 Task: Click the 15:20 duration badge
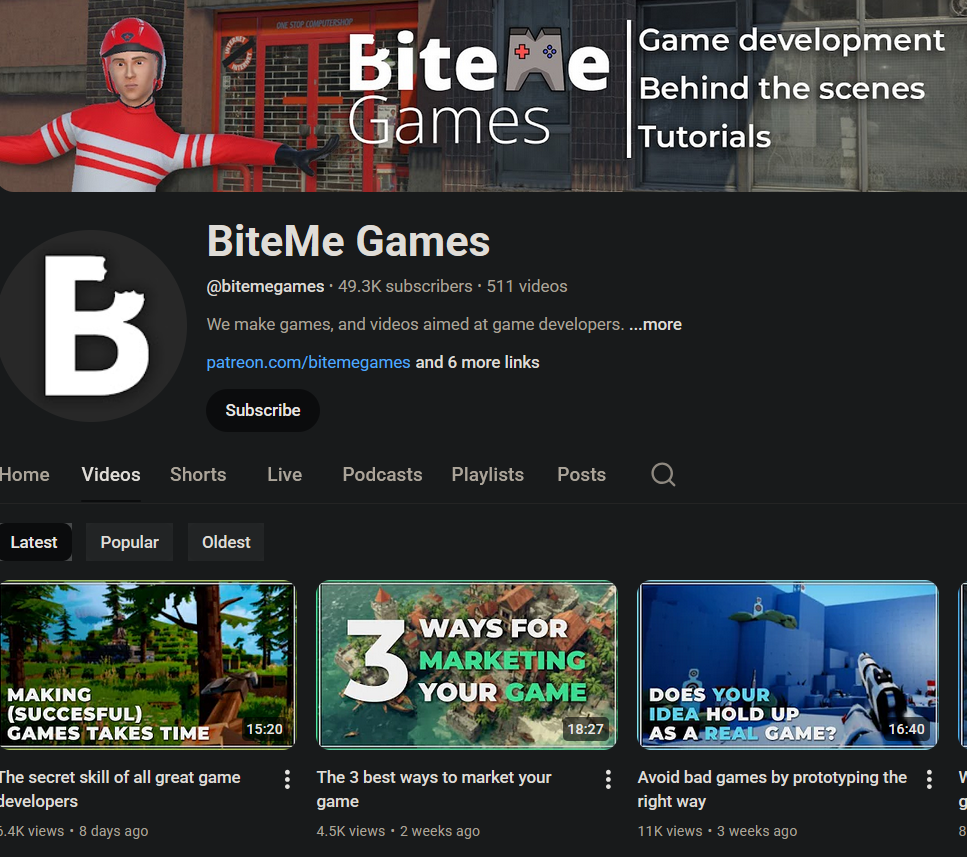pos(265,729)
